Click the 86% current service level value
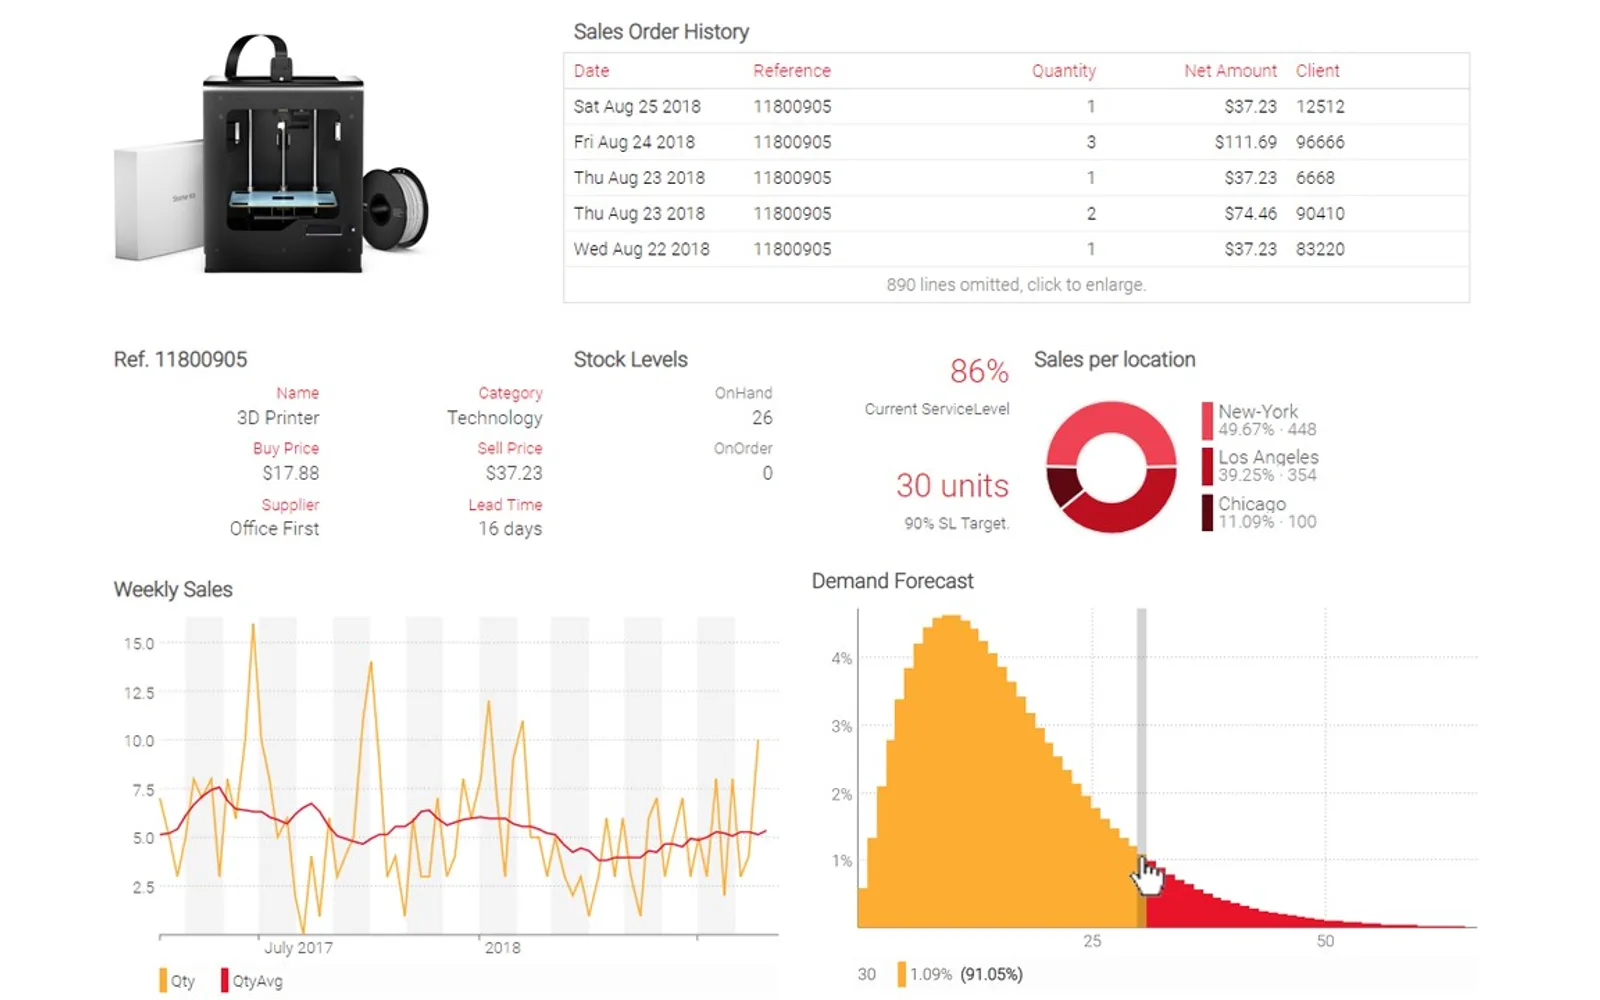 click(979, 371)
